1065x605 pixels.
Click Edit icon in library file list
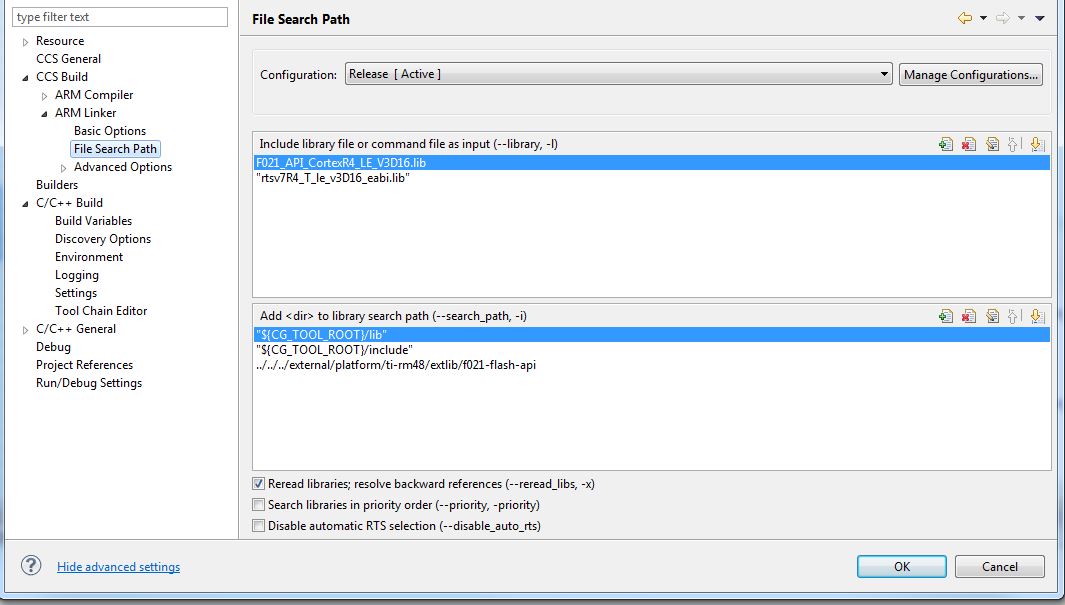click(991, 144)
